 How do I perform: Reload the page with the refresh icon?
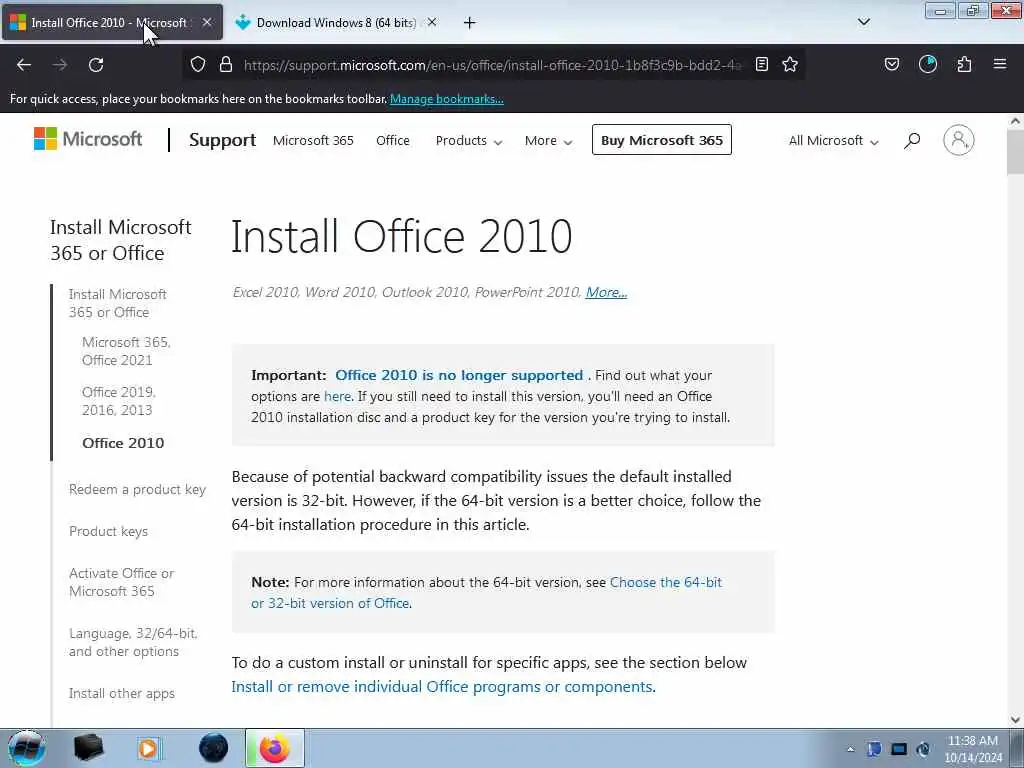(96, 65)
